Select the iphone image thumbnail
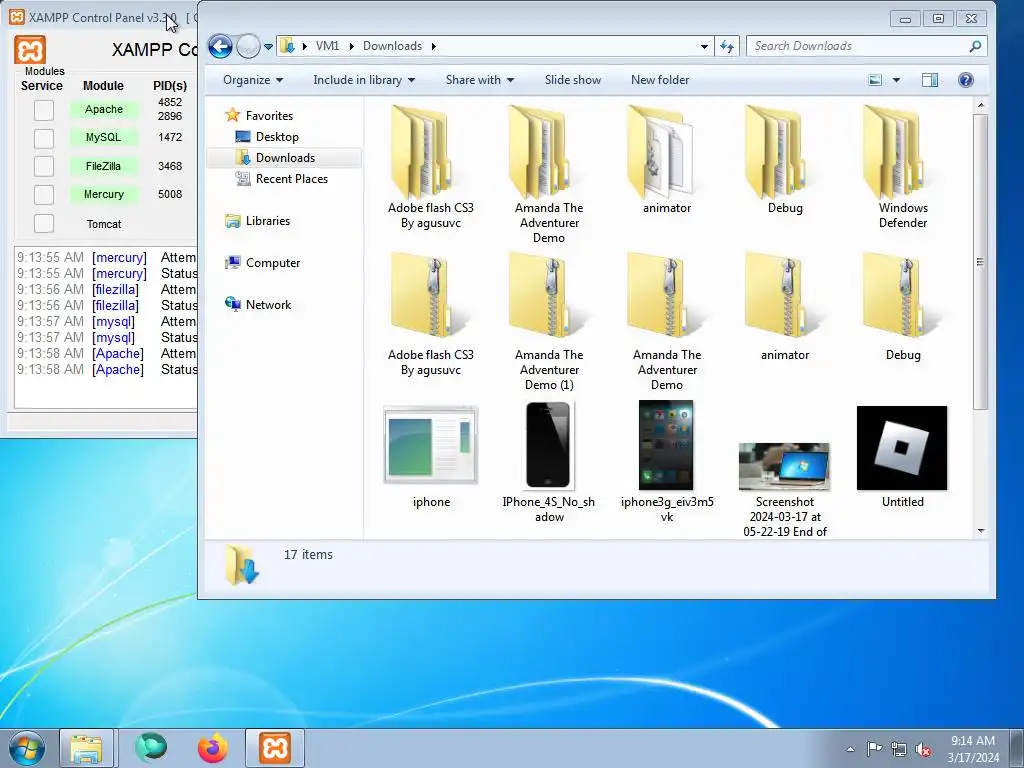This screenshot has width=1024, height=768. pos(431,446)
